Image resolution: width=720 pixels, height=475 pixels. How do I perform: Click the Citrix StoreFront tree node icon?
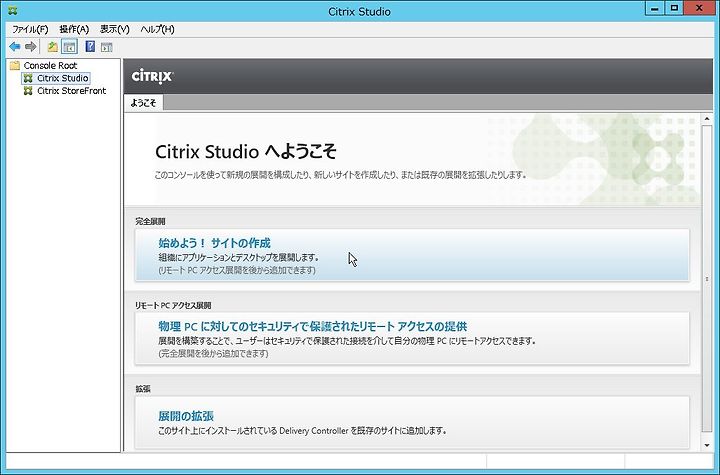click(x=28, y=91)
